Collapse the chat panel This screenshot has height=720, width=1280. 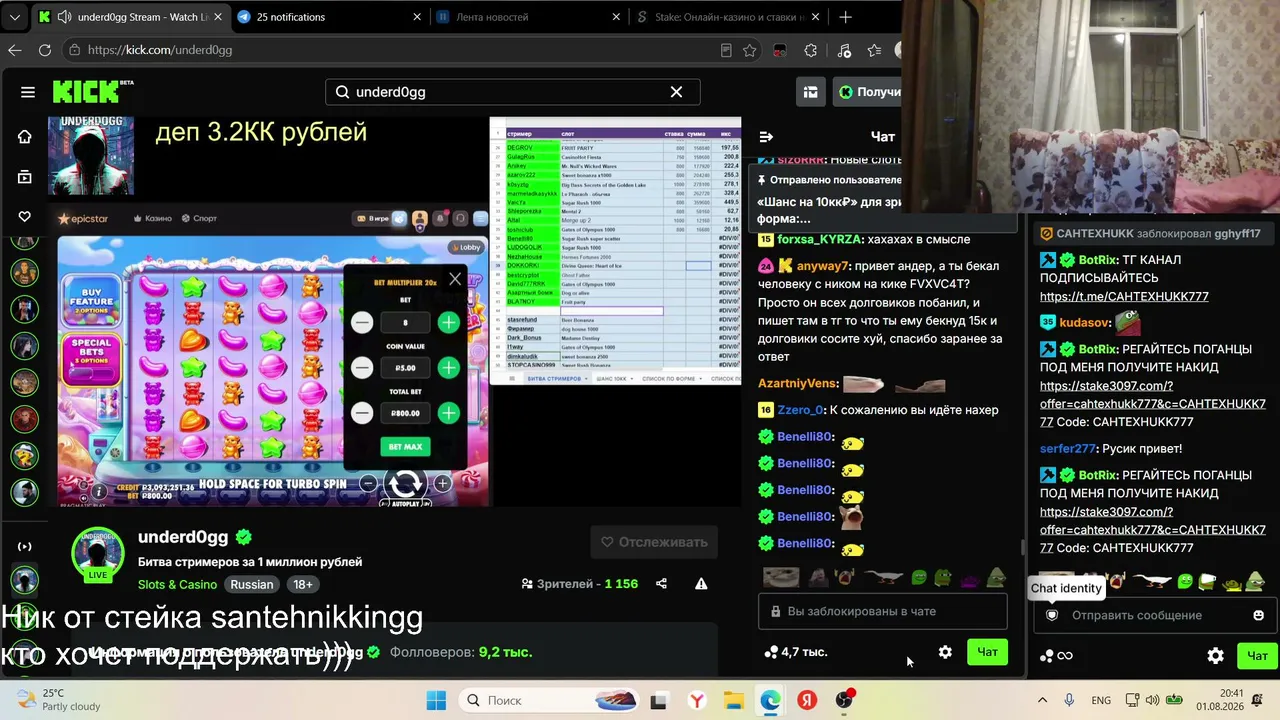(x=766, y=137)
